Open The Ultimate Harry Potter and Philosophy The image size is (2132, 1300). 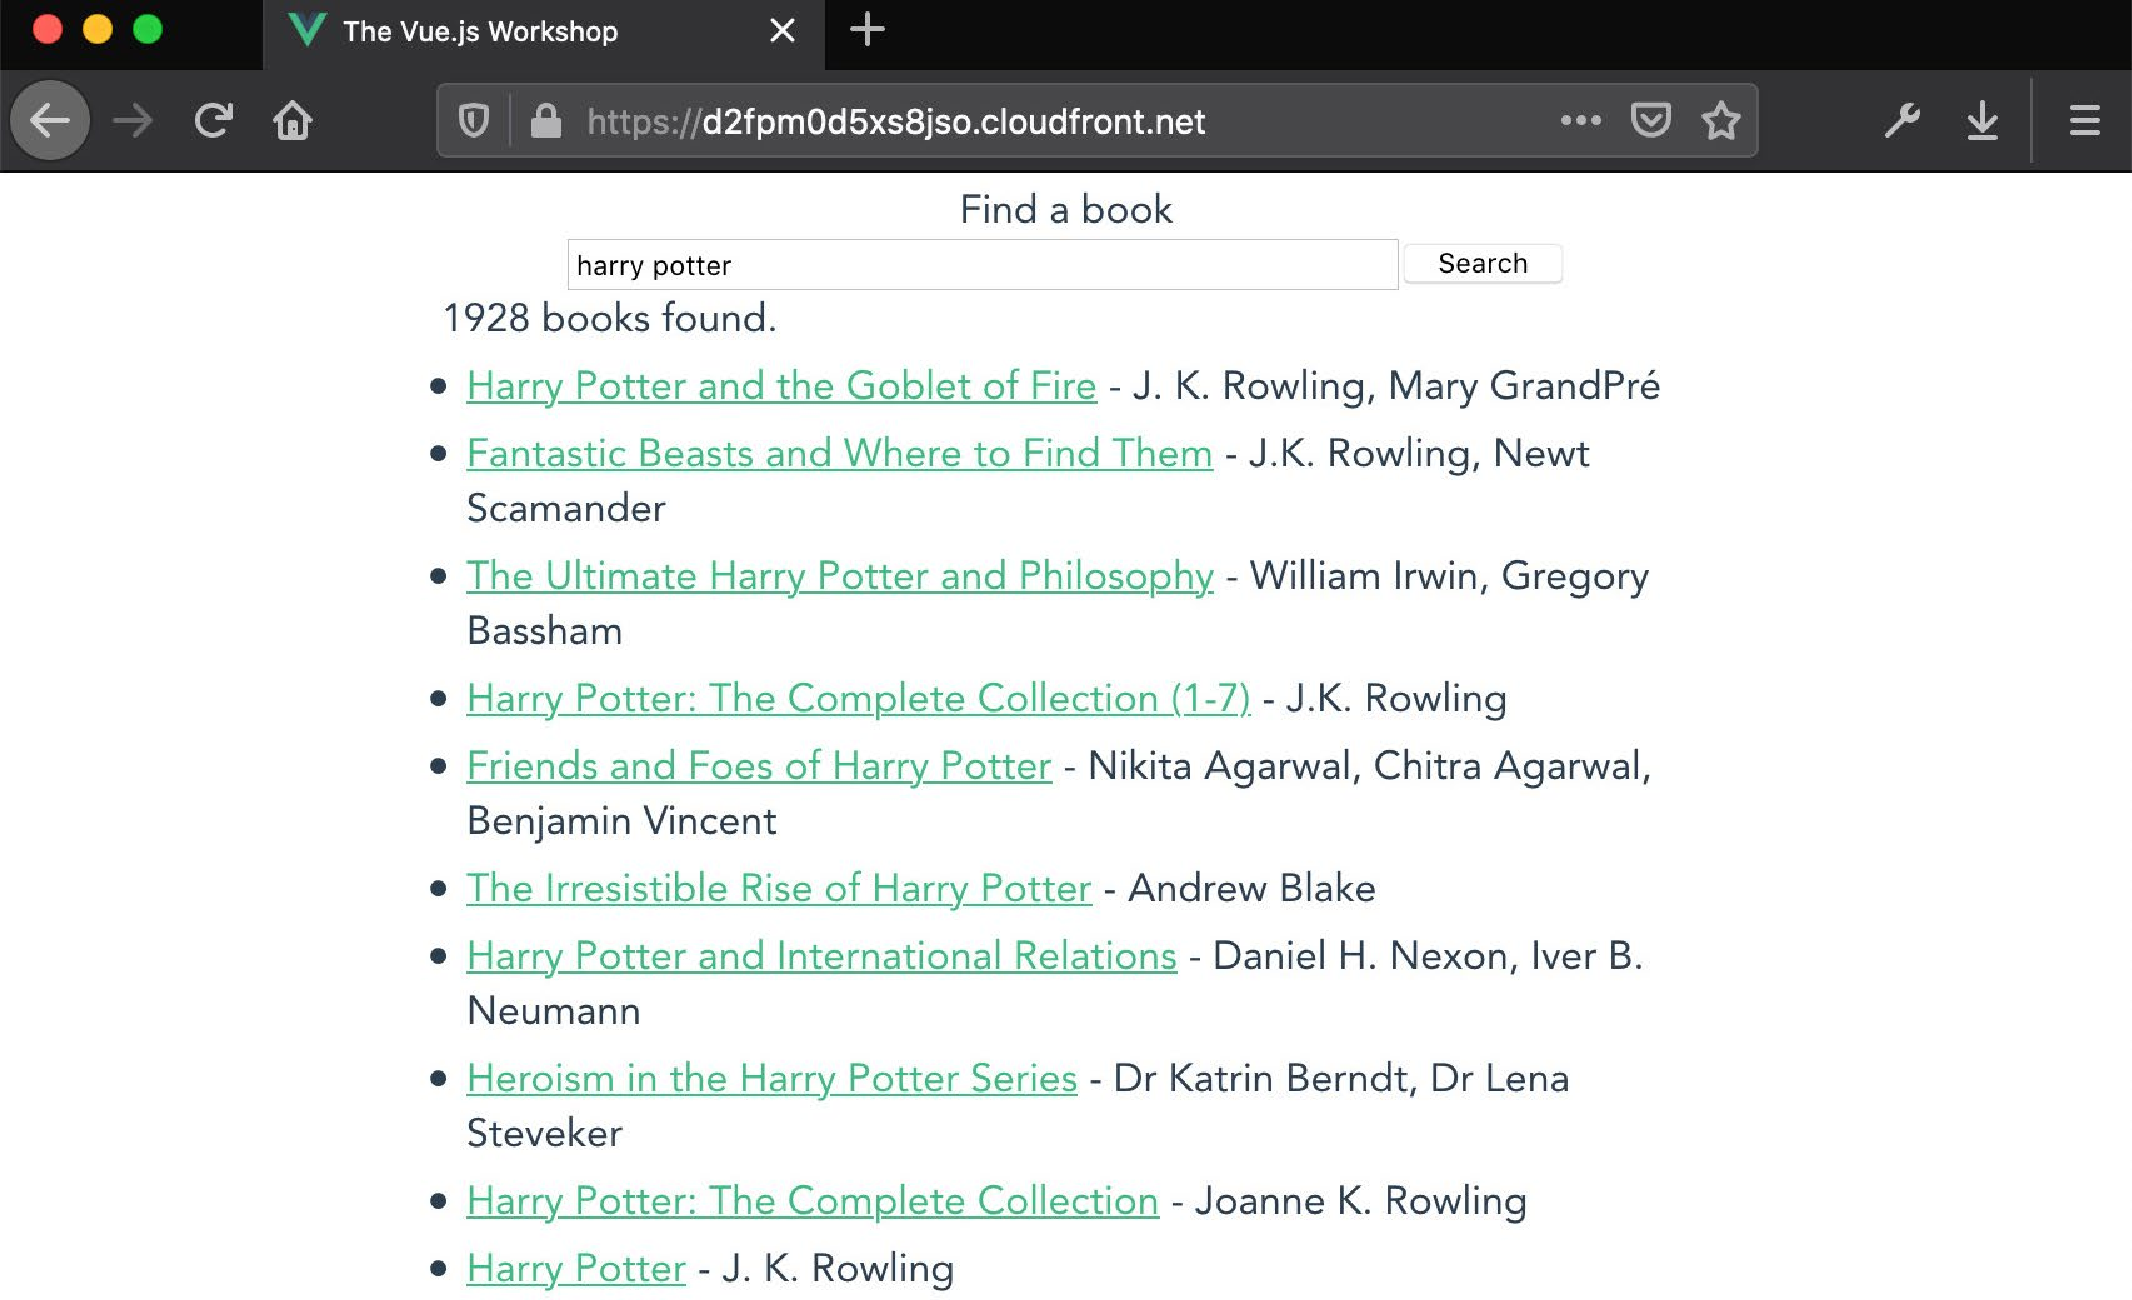tap(840, 576)
